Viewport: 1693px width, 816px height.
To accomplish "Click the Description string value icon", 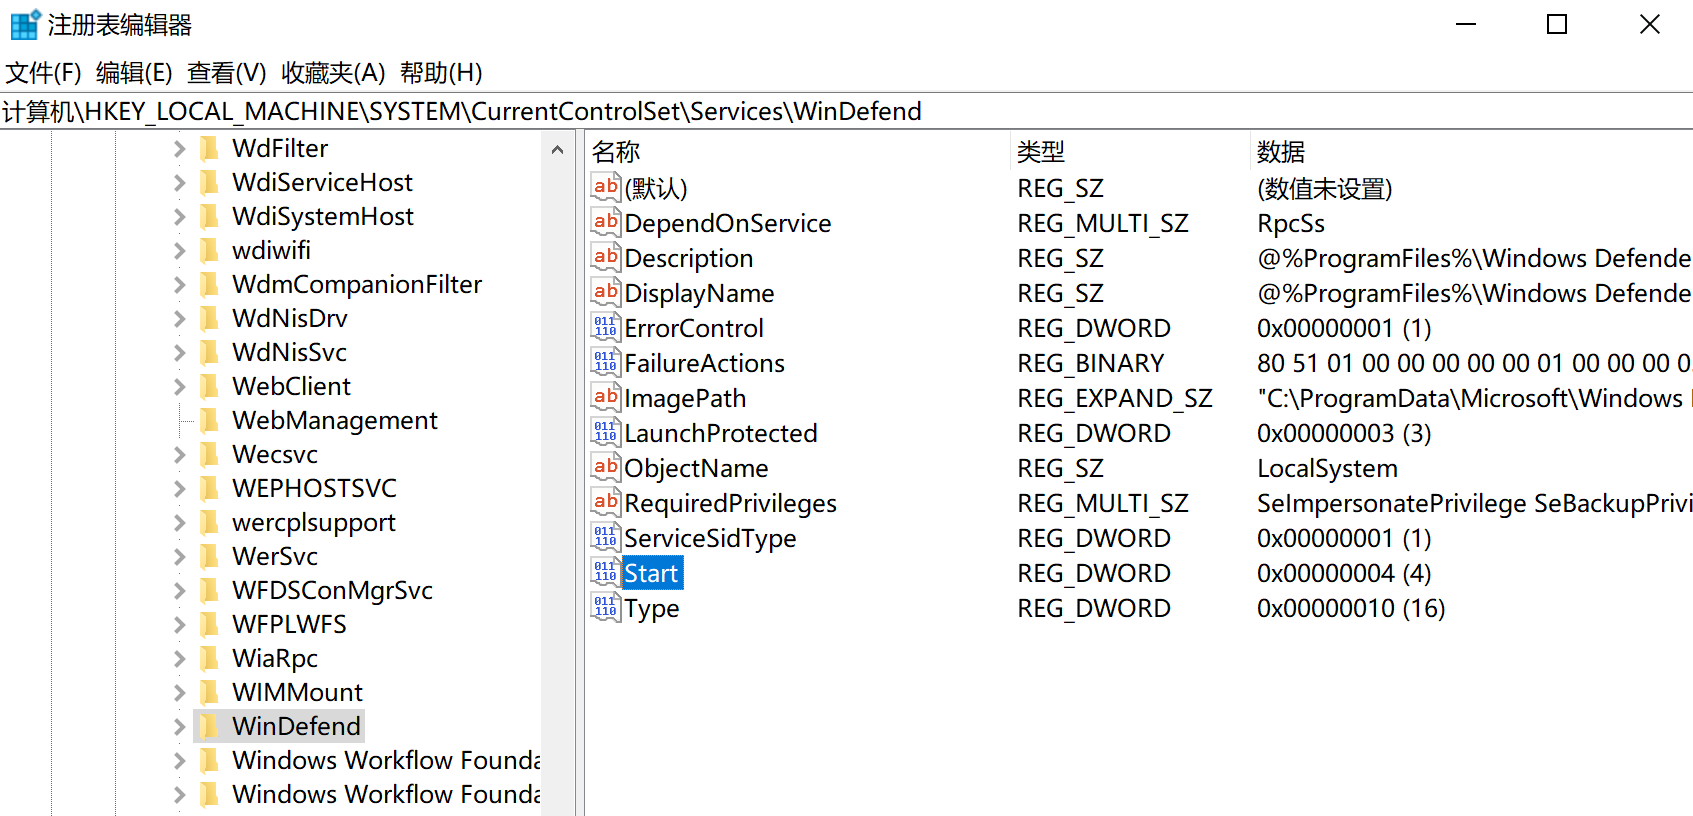I will (606, 258).
